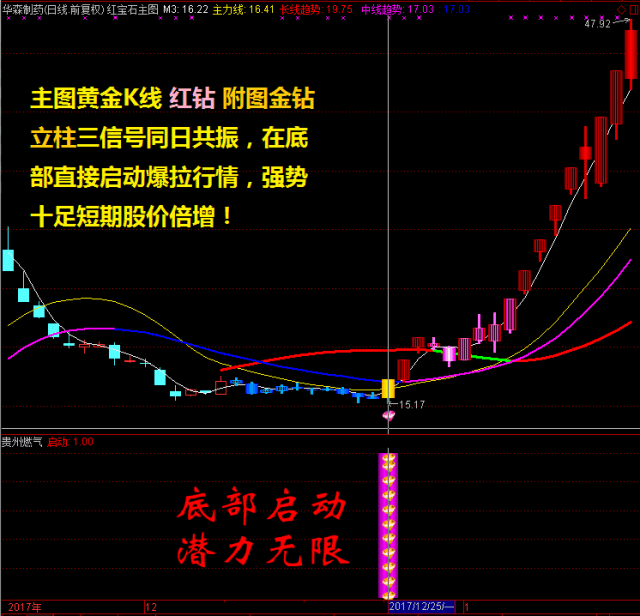Click the 中线趋势 indicator label

pyautogui.click(x=383, y=9)
